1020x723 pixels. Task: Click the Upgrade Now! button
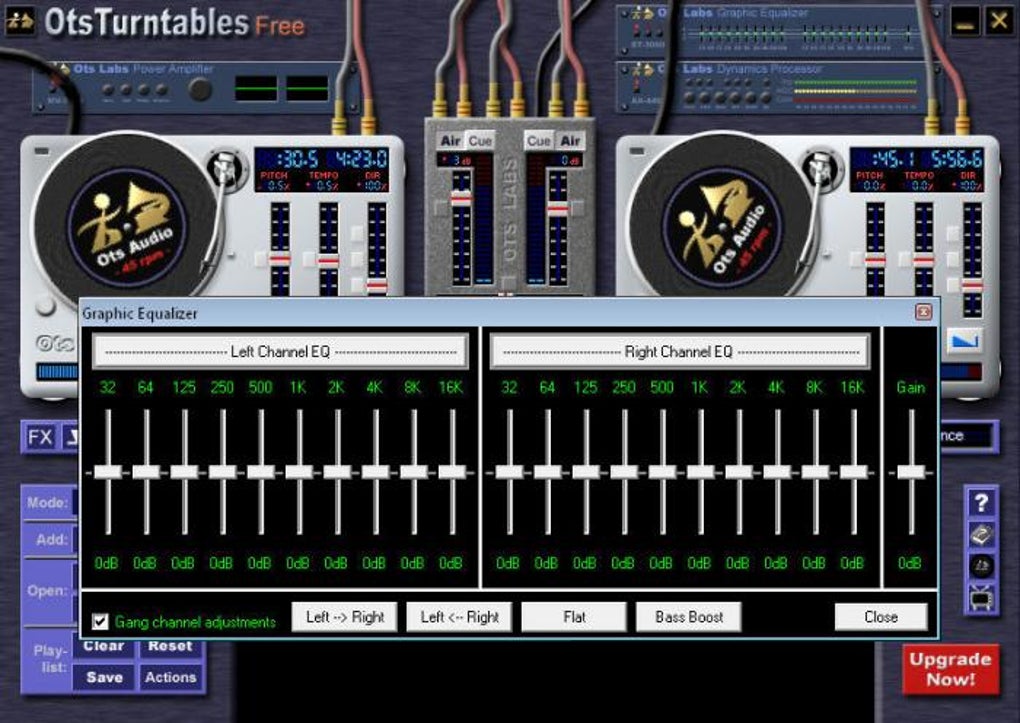coord(950,670)
